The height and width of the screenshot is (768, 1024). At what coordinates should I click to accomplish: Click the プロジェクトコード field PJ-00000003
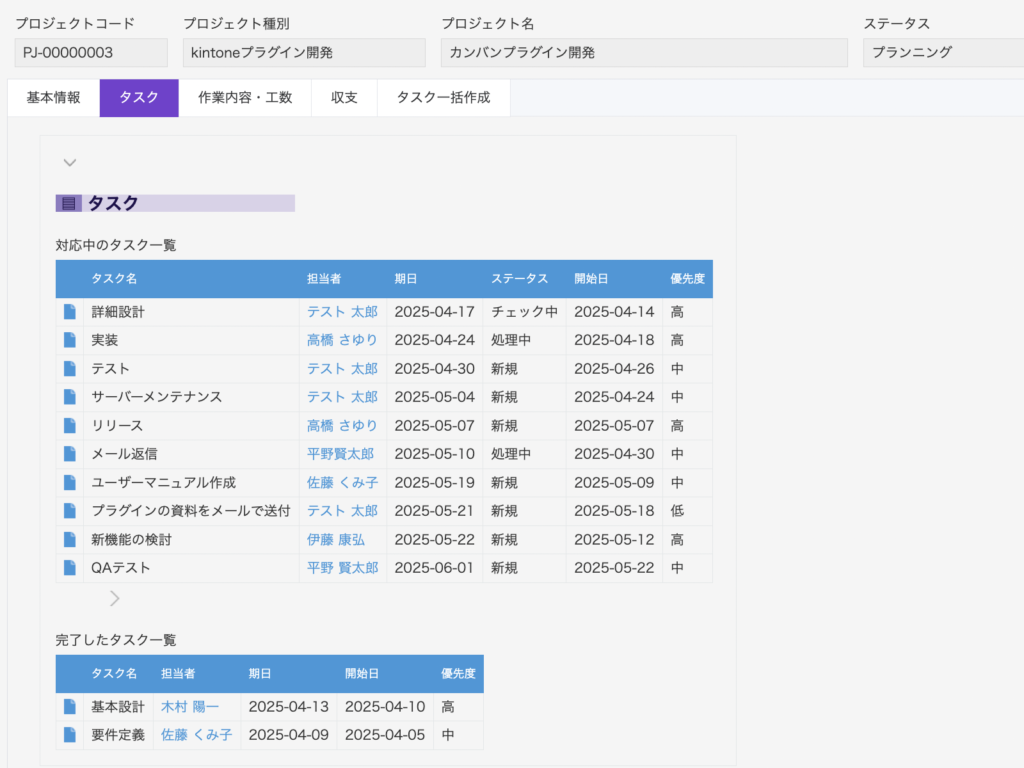click(x=91, y=53)
